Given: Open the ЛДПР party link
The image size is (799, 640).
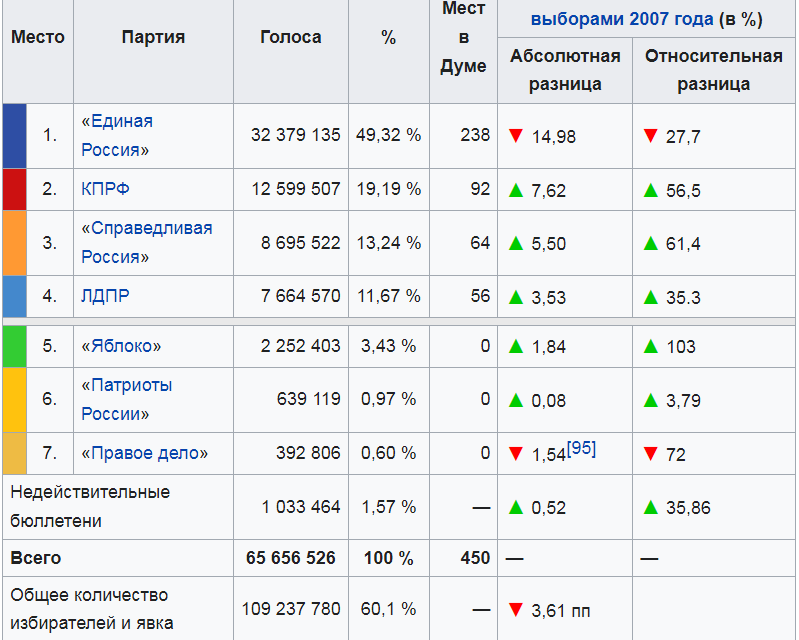Looking at the screenshot, I should tap(105, 296).
